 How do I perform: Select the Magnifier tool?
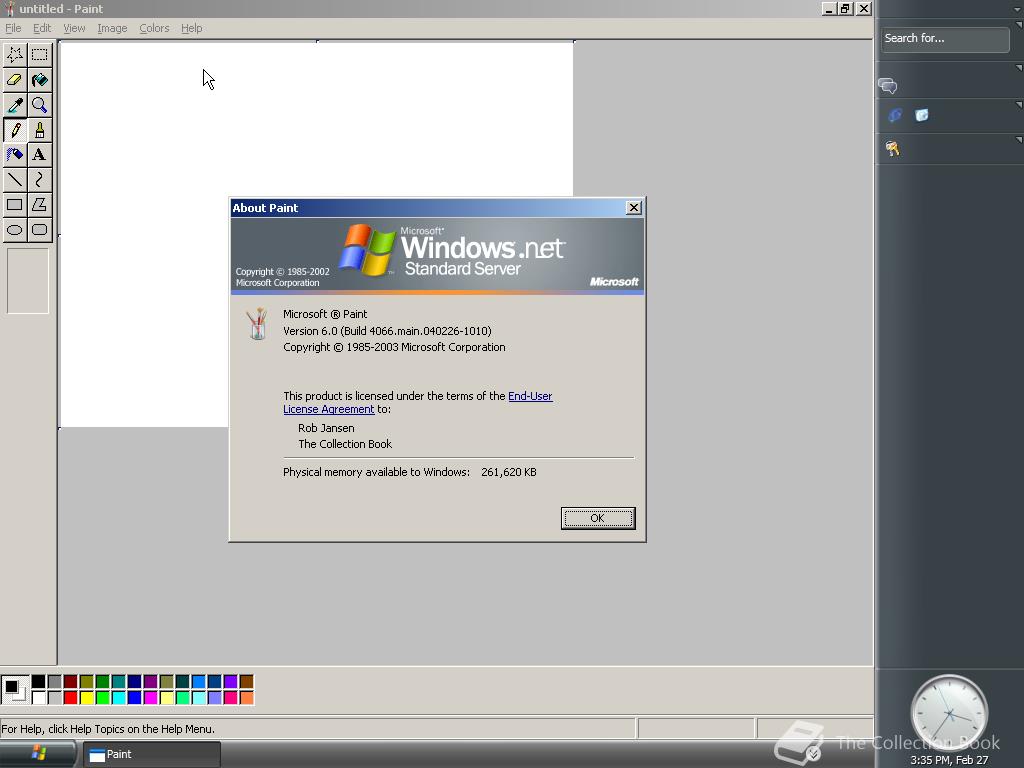[40, 105]
